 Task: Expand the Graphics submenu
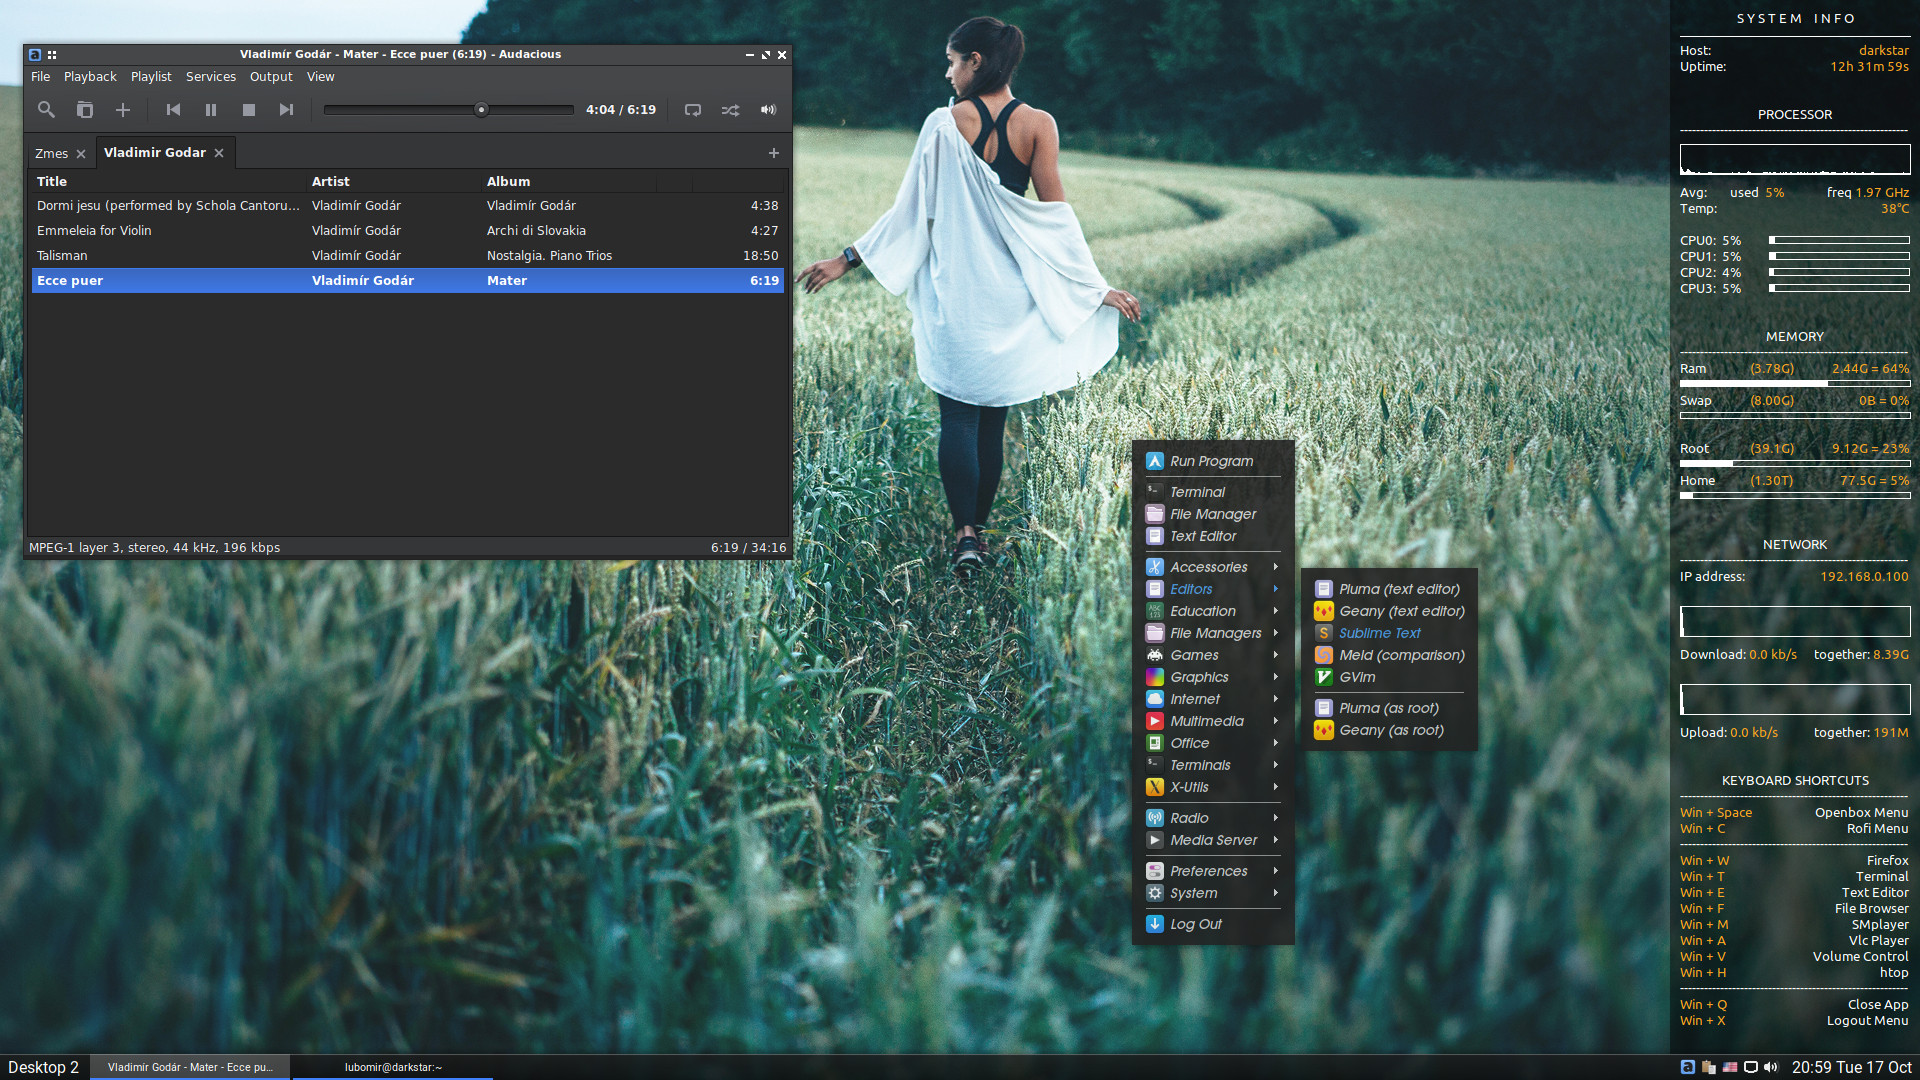(x=1199, y=677)
